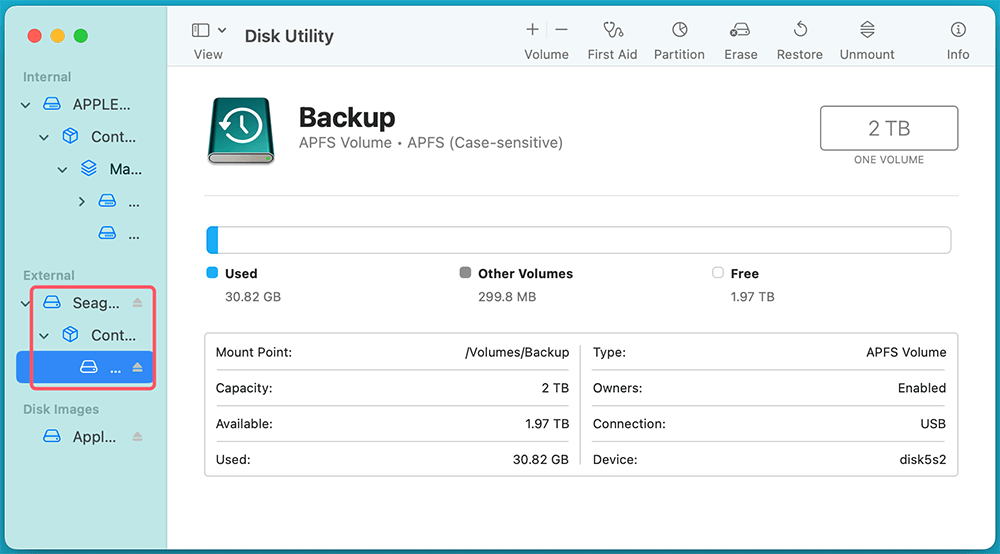The image size is (1000, 554).
Task: Show Info for the selected volume
Action: [x=958, y=31]
